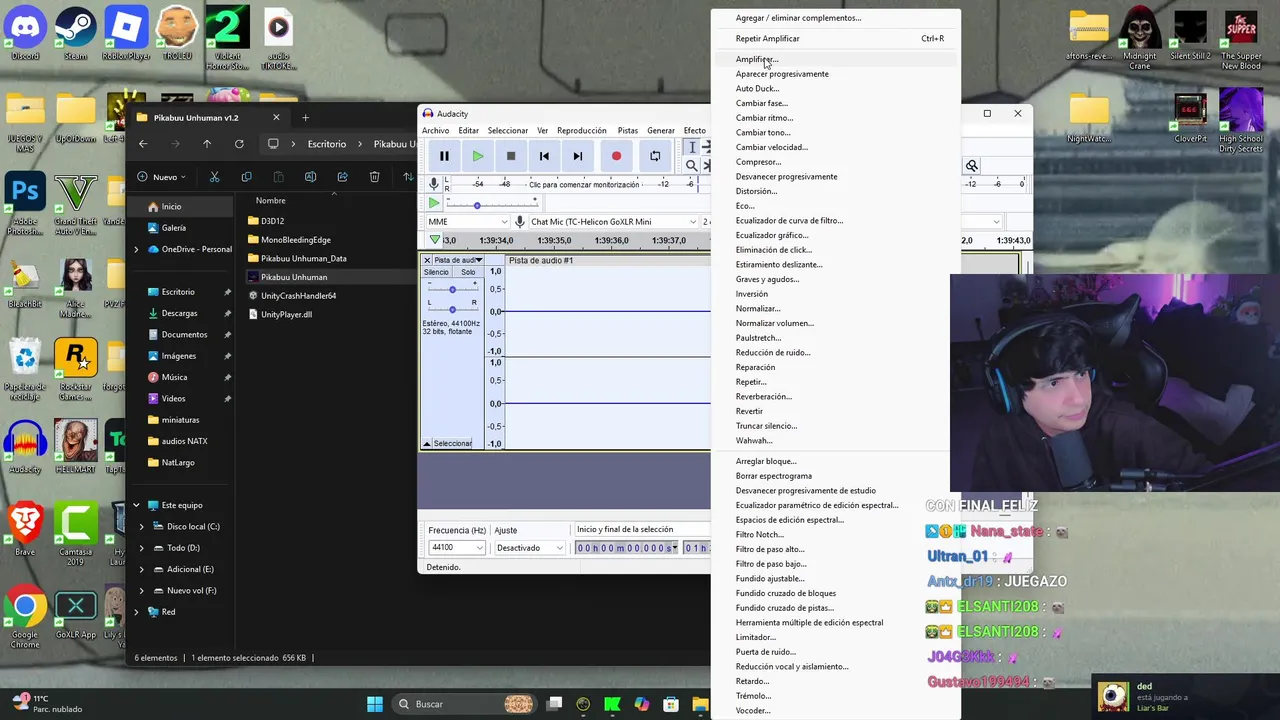The image size is (1280, 720).
Task: Open Descargas in the Explorer sidebar
Action: coord(179,313)
